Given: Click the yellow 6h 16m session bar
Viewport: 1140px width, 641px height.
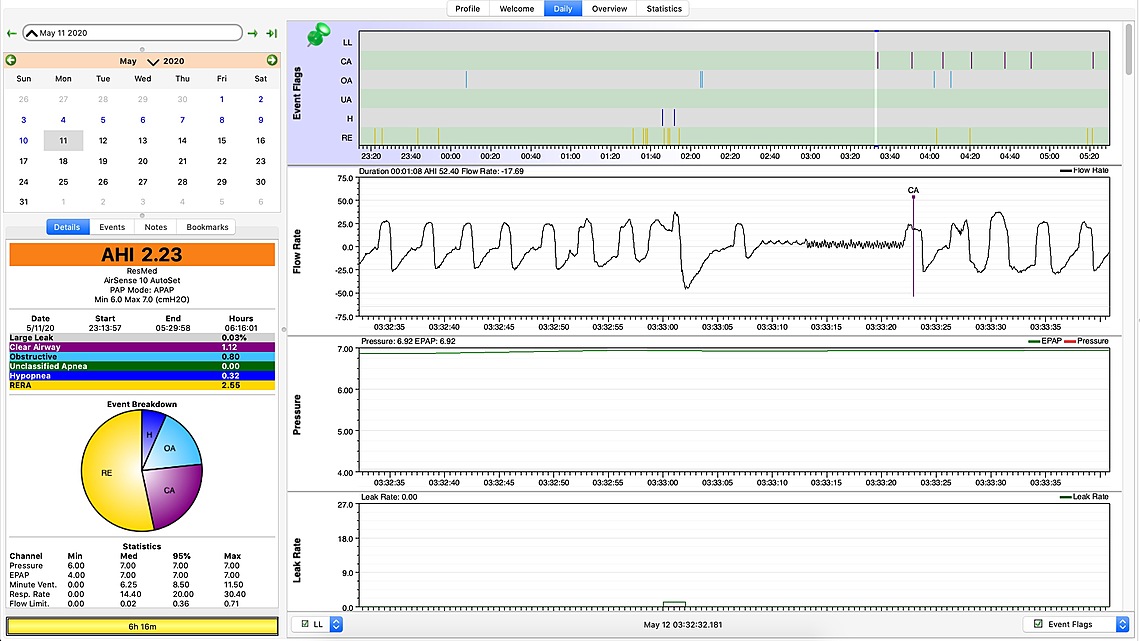Looking at the screenshot, I should [x=142, y=626].
